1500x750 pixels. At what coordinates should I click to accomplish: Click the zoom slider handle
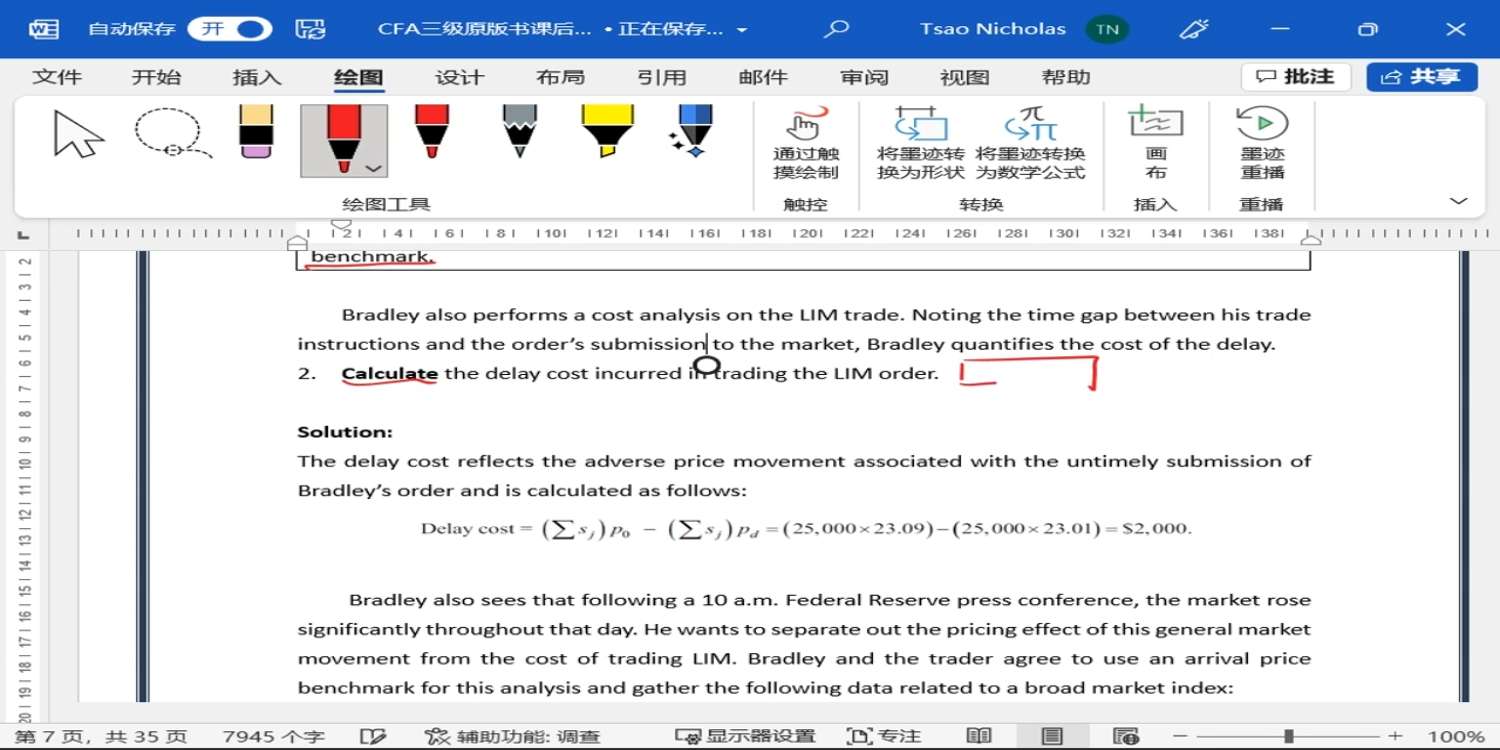click(1289, 737)
